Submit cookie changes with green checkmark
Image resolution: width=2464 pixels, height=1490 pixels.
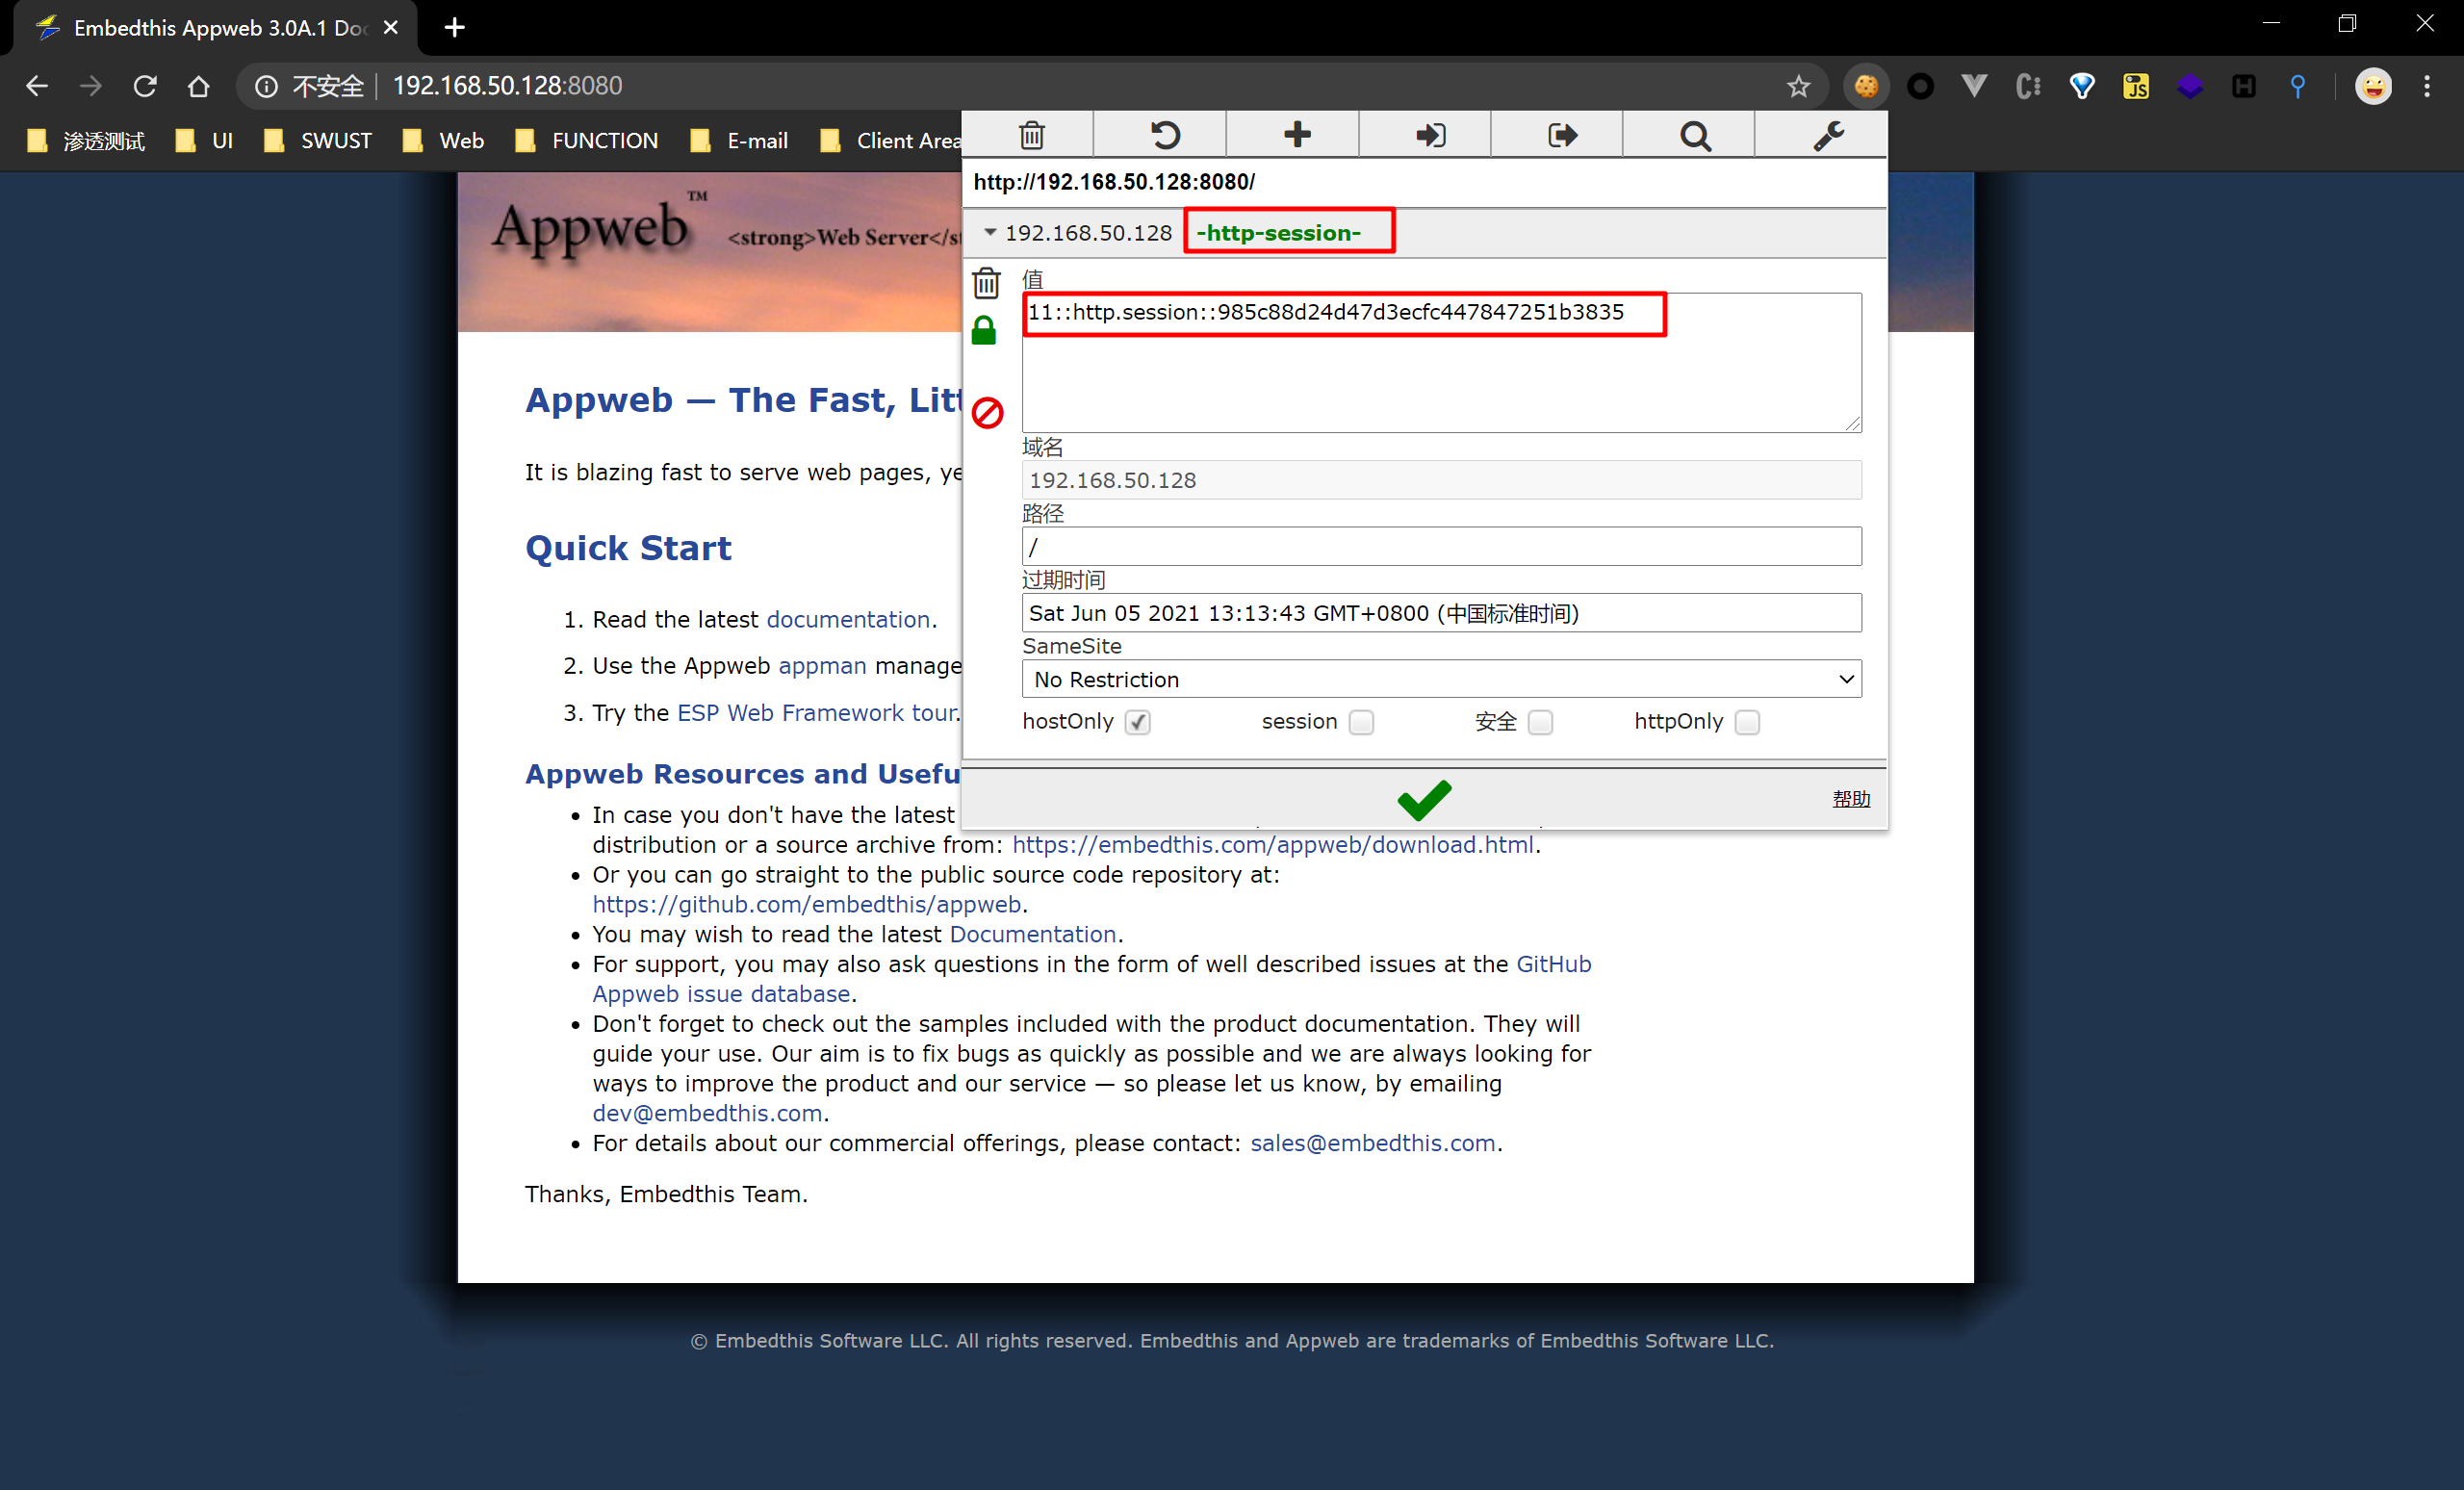click(x=1424, y=799)
